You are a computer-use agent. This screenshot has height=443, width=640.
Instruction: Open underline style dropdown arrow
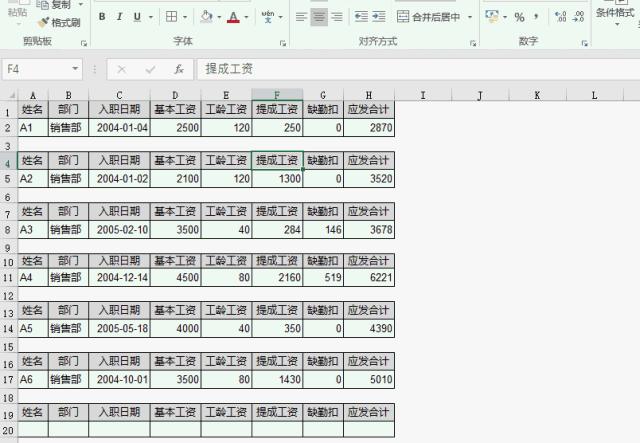(x=151, y=17)
